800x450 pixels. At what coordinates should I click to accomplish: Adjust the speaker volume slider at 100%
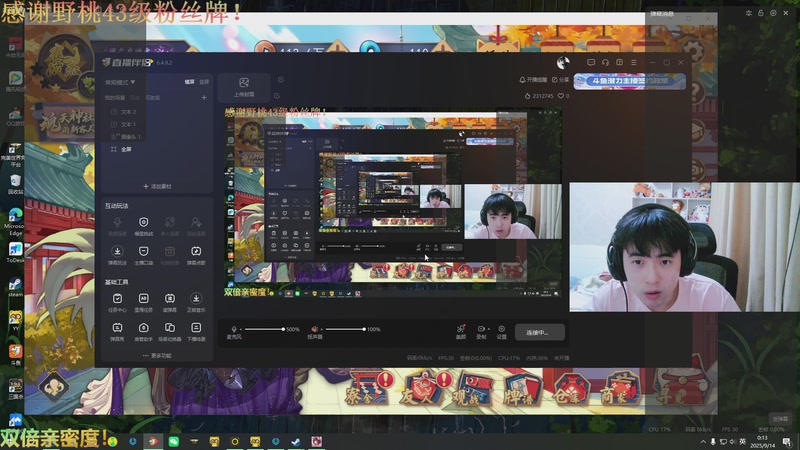point(345,329)
